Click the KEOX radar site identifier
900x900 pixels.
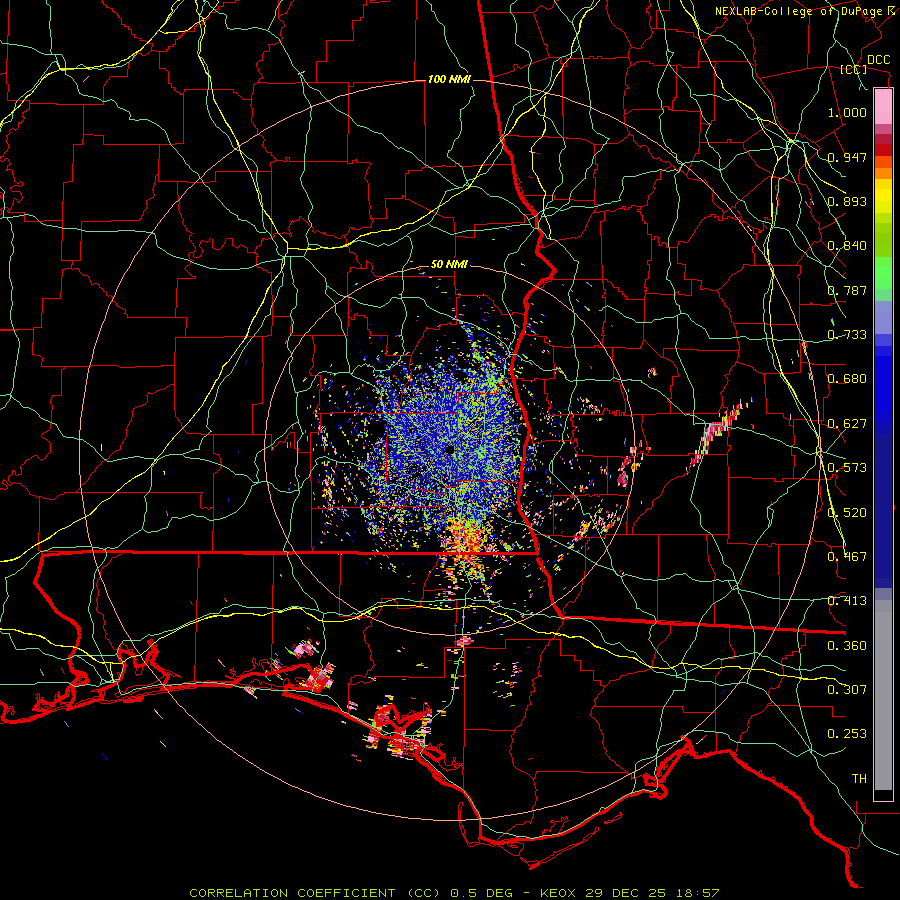click(x=560, y=893)
